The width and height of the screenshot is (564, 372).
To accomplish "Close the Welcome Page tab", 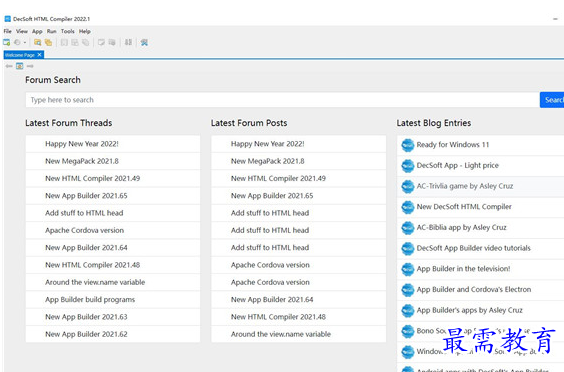I will pos(40,55).
